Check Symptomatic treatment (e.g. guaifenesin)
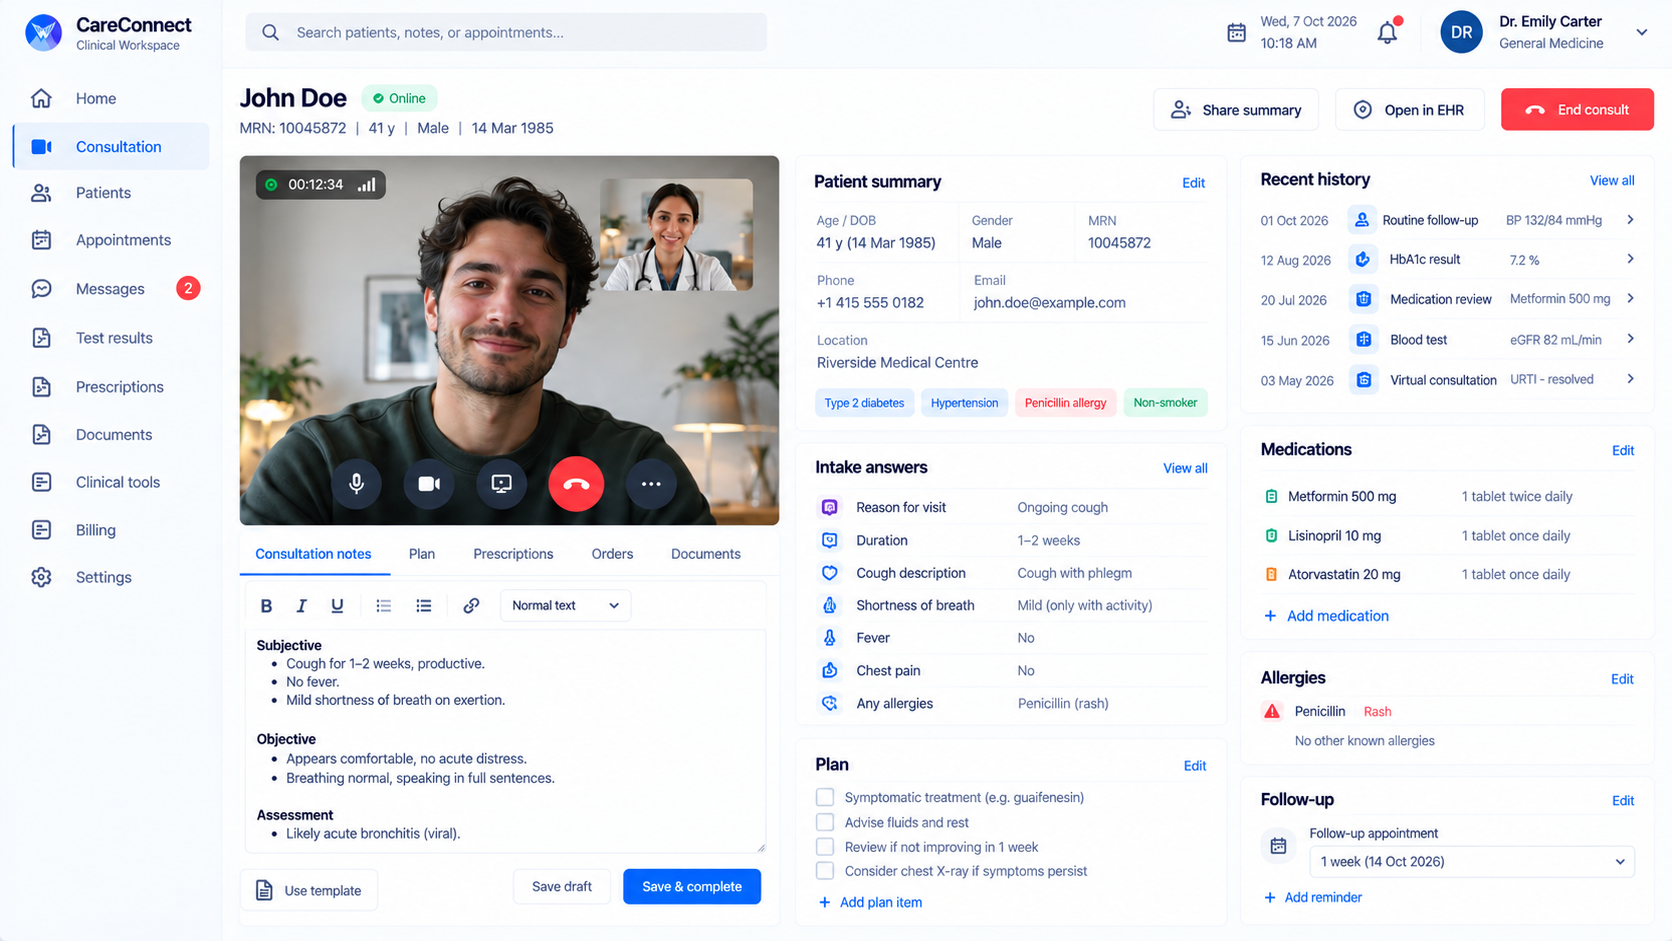 [825, 797]
